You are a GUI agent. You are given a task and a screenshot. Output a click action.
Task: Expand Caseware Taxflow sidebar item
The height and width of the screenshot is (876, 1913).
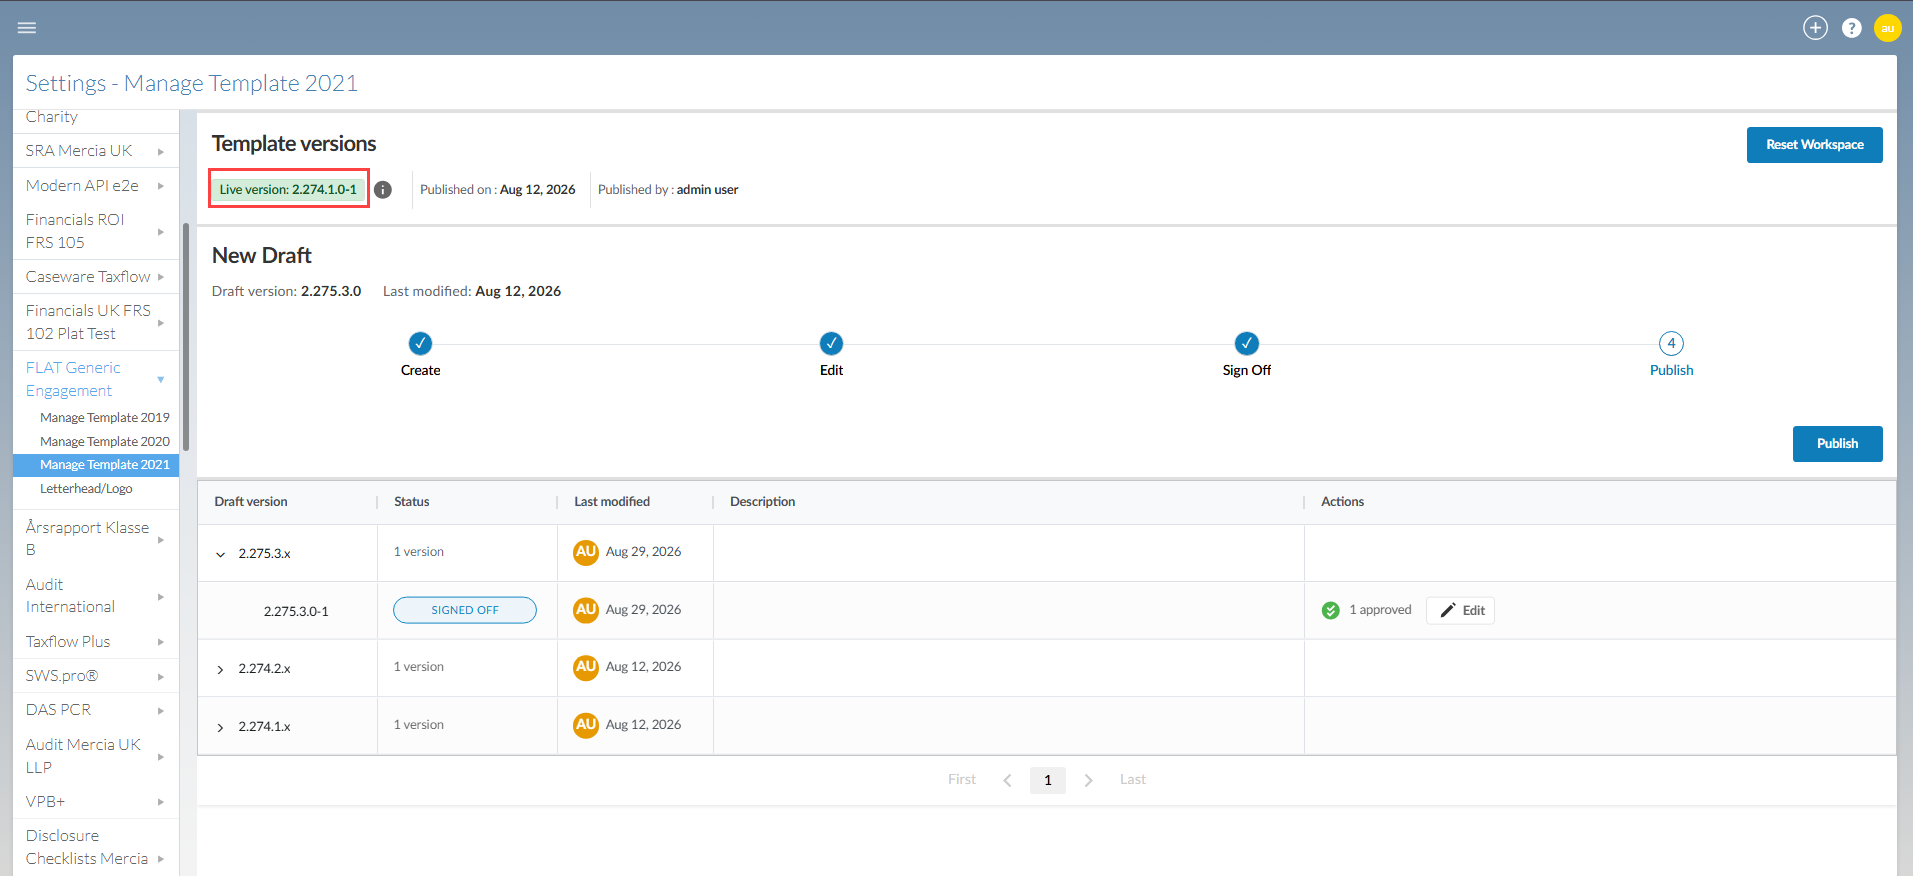[x=160, y=277]
